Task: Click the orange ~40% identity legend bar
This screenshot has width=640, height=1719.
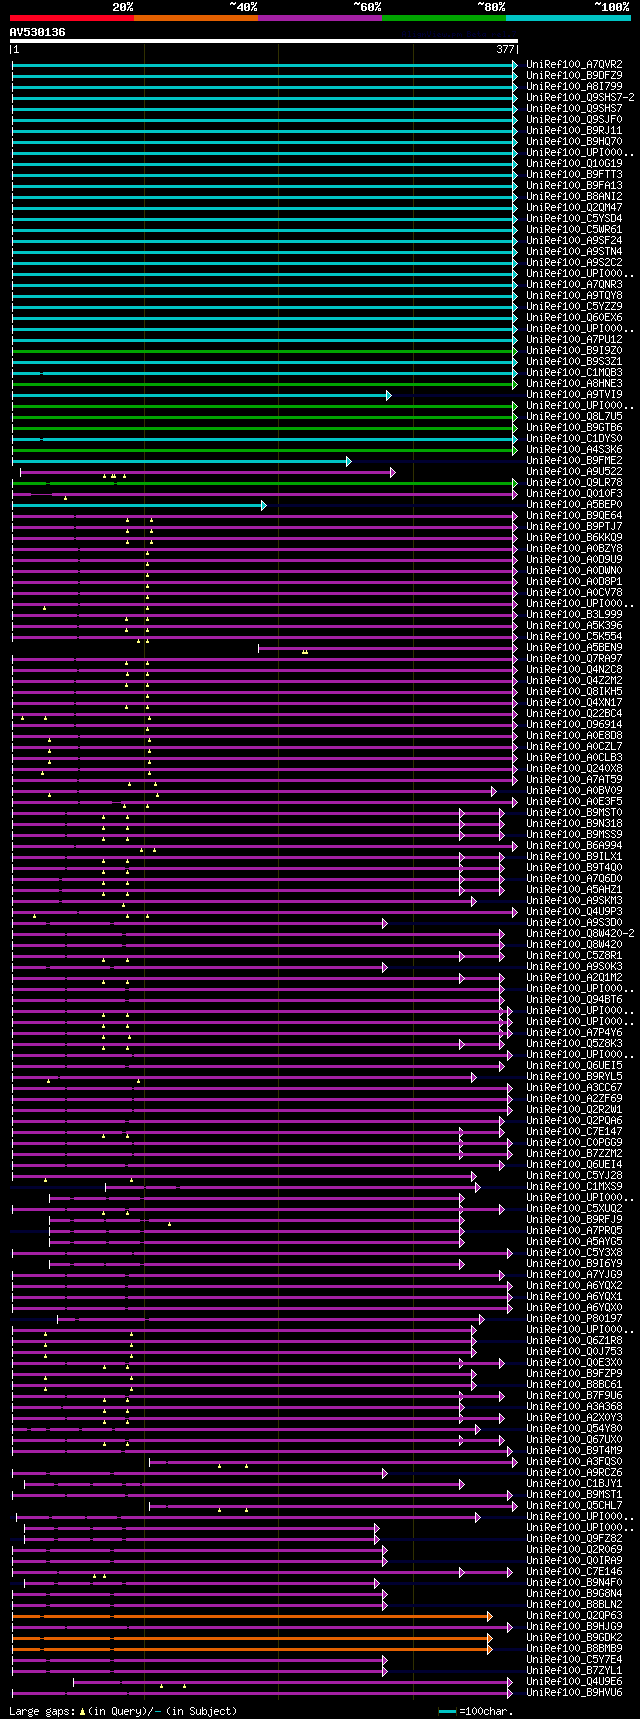Action: click(196, 18)
